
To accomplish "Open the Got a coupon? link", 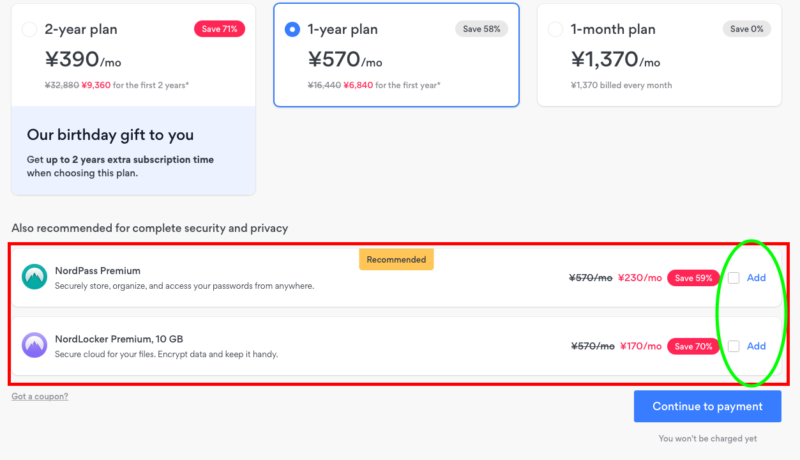I will point(40,396).
